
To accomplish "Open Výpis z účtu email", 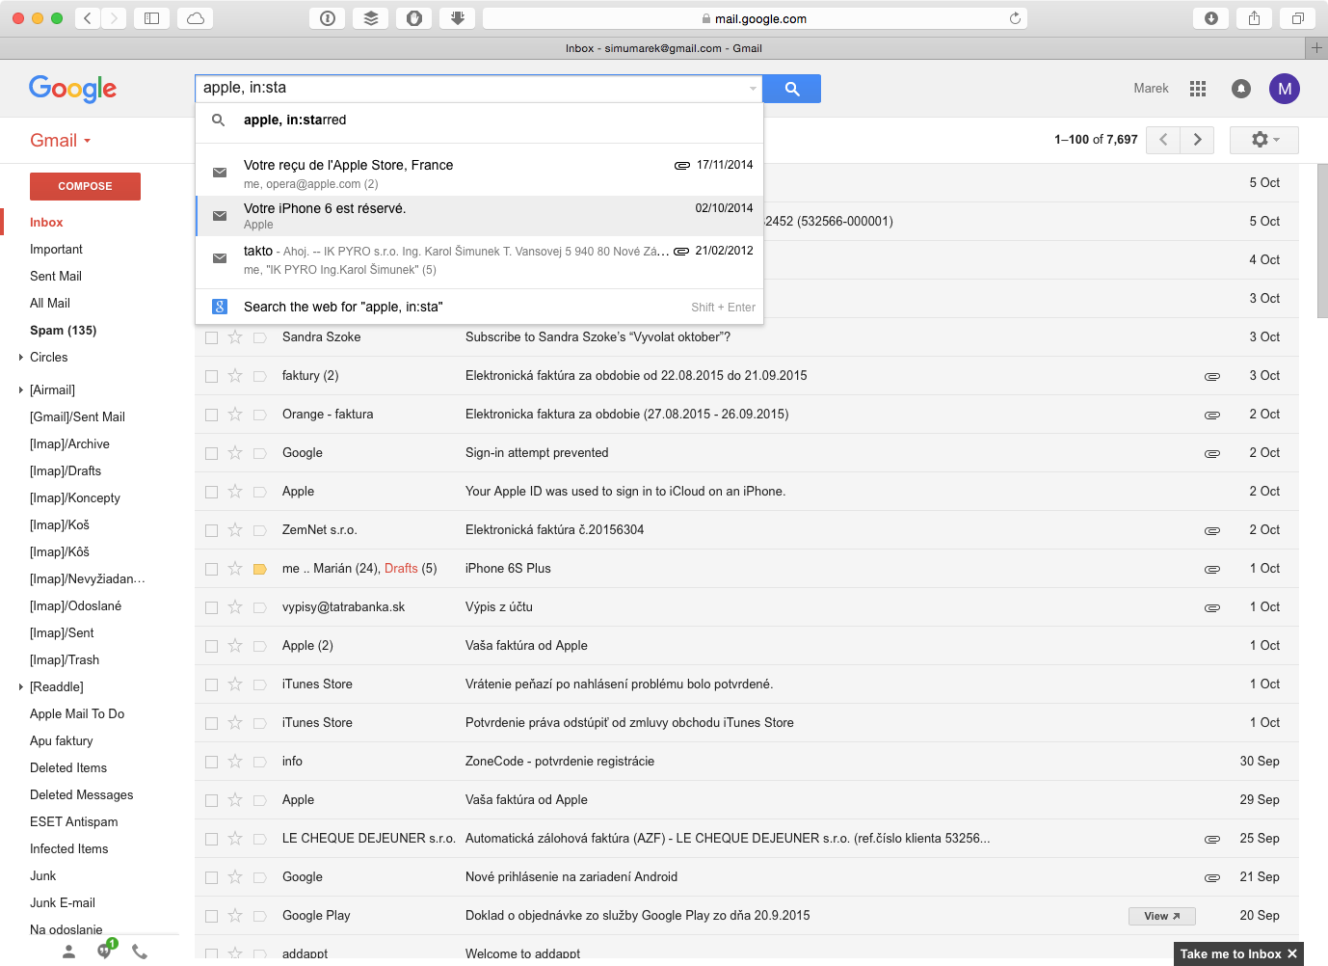I will 746,607.
